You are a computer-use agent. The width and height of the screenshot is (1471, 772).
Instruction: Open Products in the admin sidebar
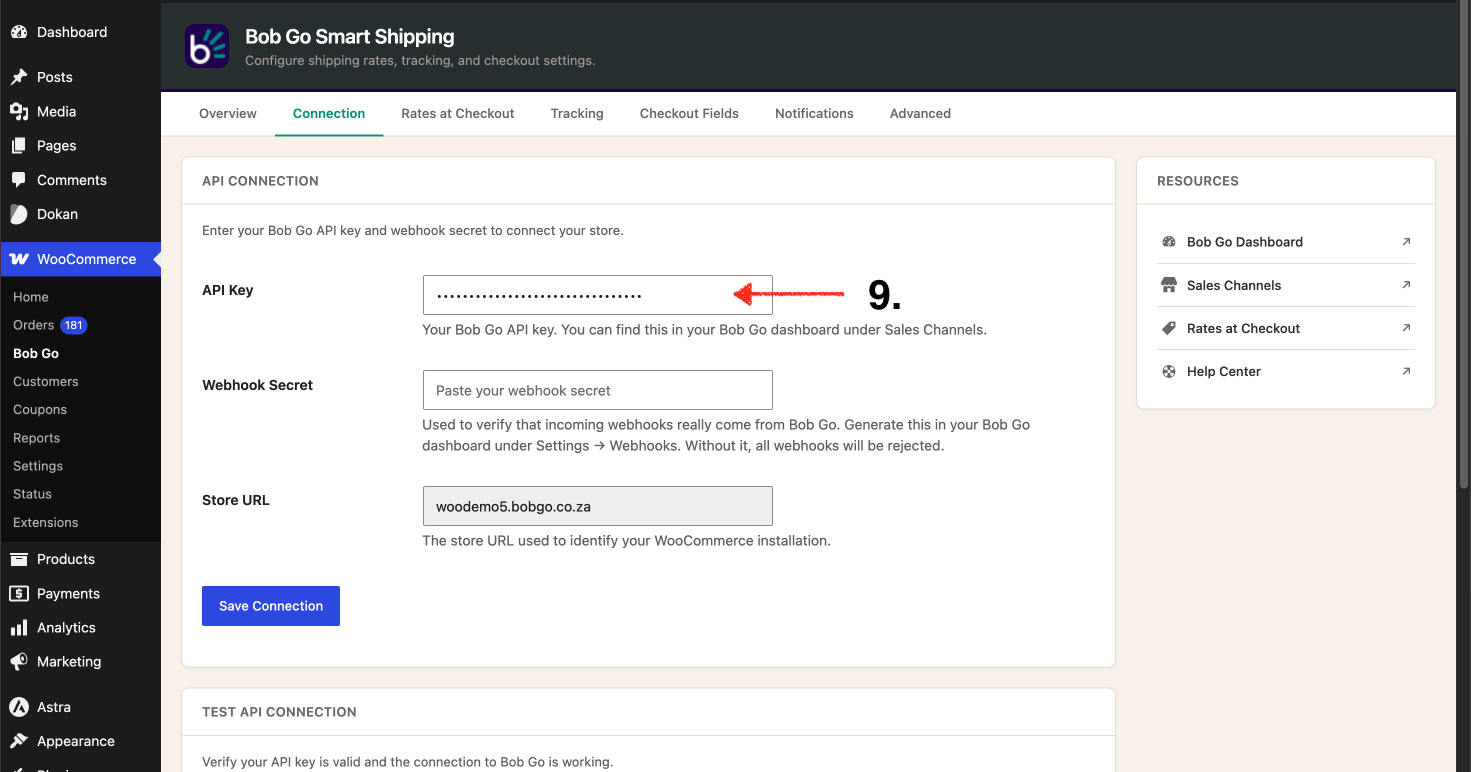[80, 559]
